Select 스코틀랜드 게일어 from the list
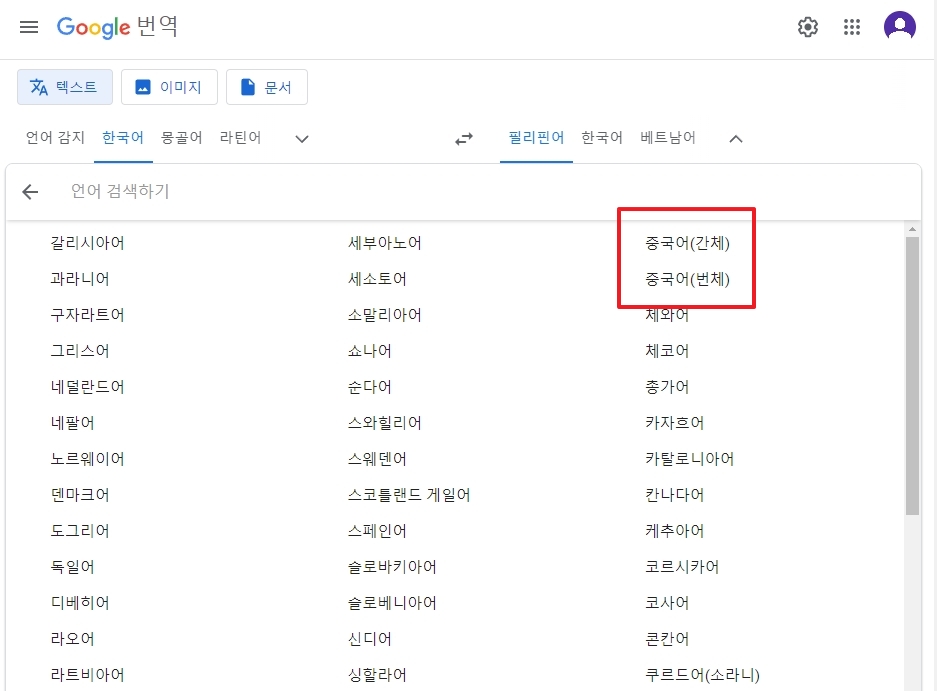 (x=409, y=495)
